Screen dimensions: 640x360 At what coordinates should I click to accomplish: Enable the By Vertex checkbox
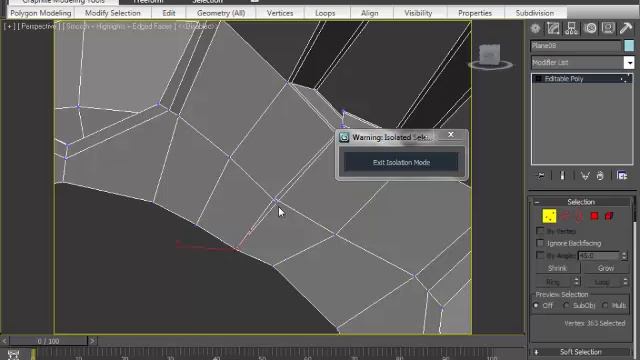540,231
